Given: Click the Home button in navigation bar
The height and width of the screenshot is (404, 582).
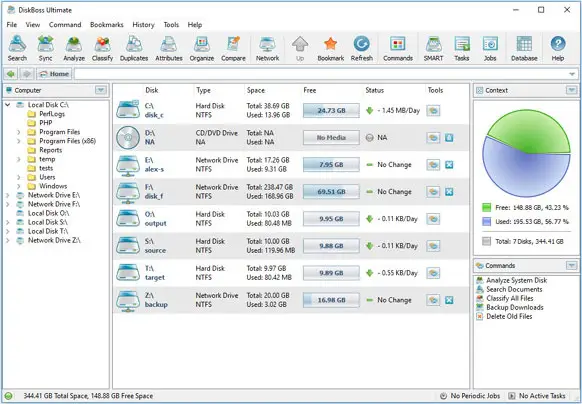Looking at the screenshot, I should click(54, 74).
